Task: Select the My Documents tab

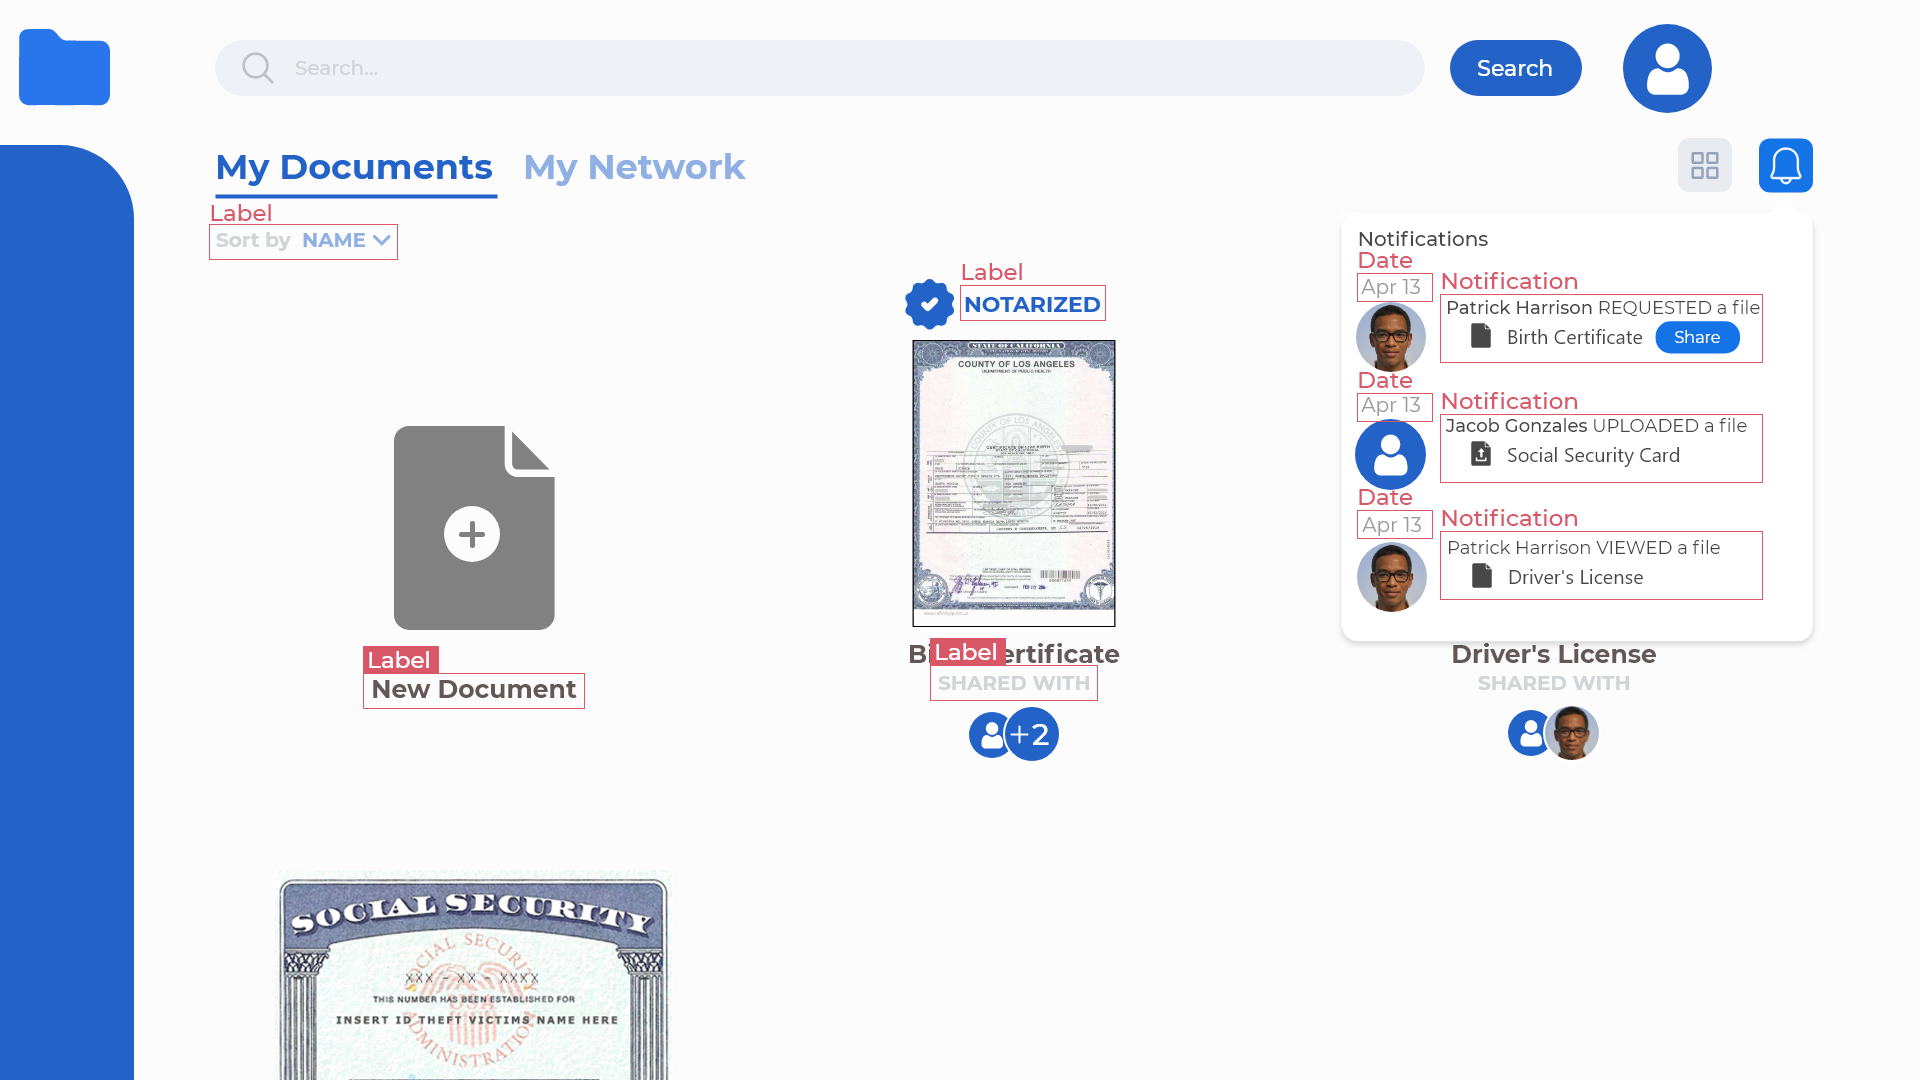Action: tap(354, 167)
